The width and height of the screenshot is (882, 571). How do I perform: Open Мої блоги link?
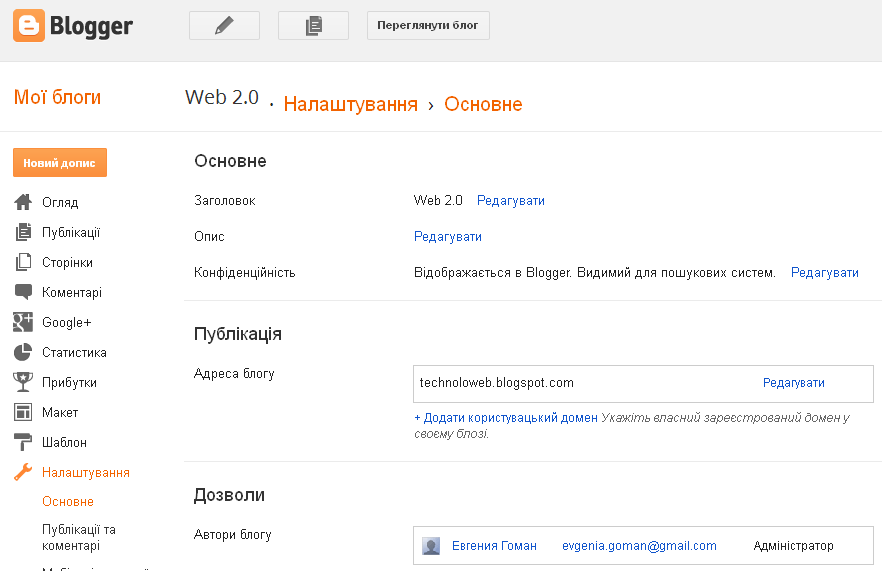(57, 97)
